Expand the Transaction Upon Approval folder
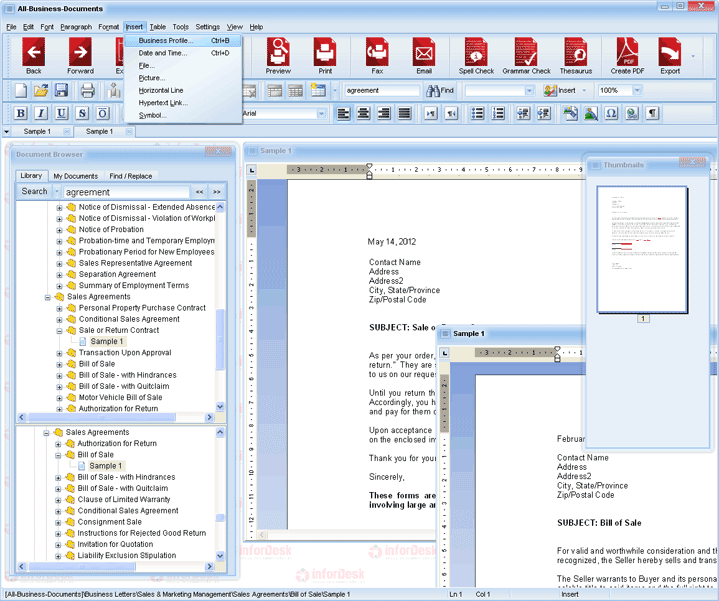 pyautogui.click(x=59, y=353)
